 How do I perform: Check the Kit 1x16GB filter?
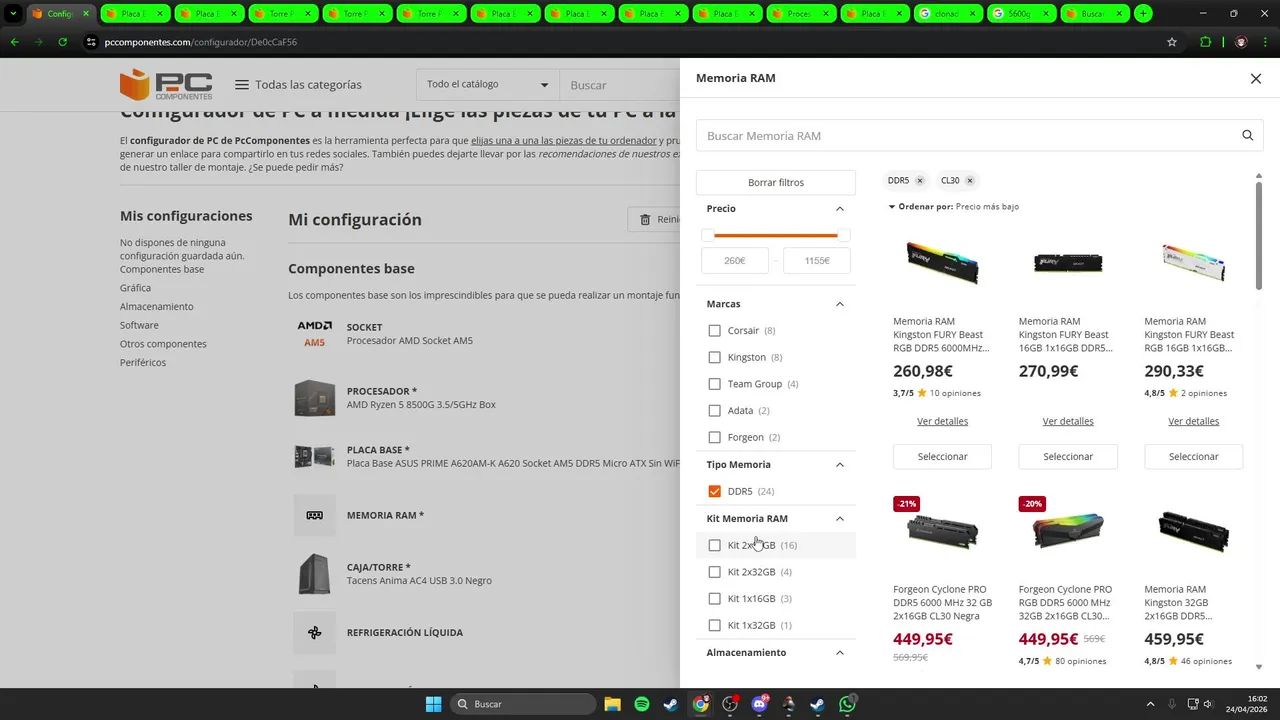coord(714,599)
